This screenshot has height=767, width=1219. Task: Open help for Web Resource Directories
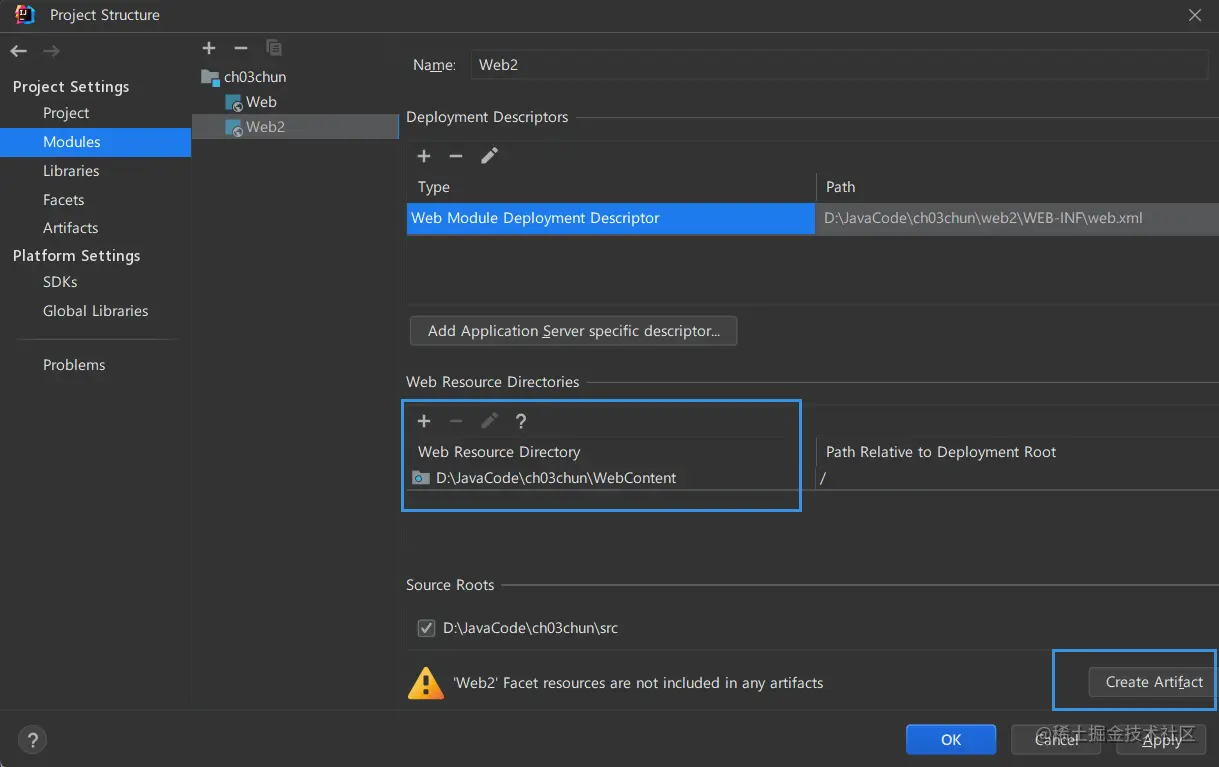[521, 421]
